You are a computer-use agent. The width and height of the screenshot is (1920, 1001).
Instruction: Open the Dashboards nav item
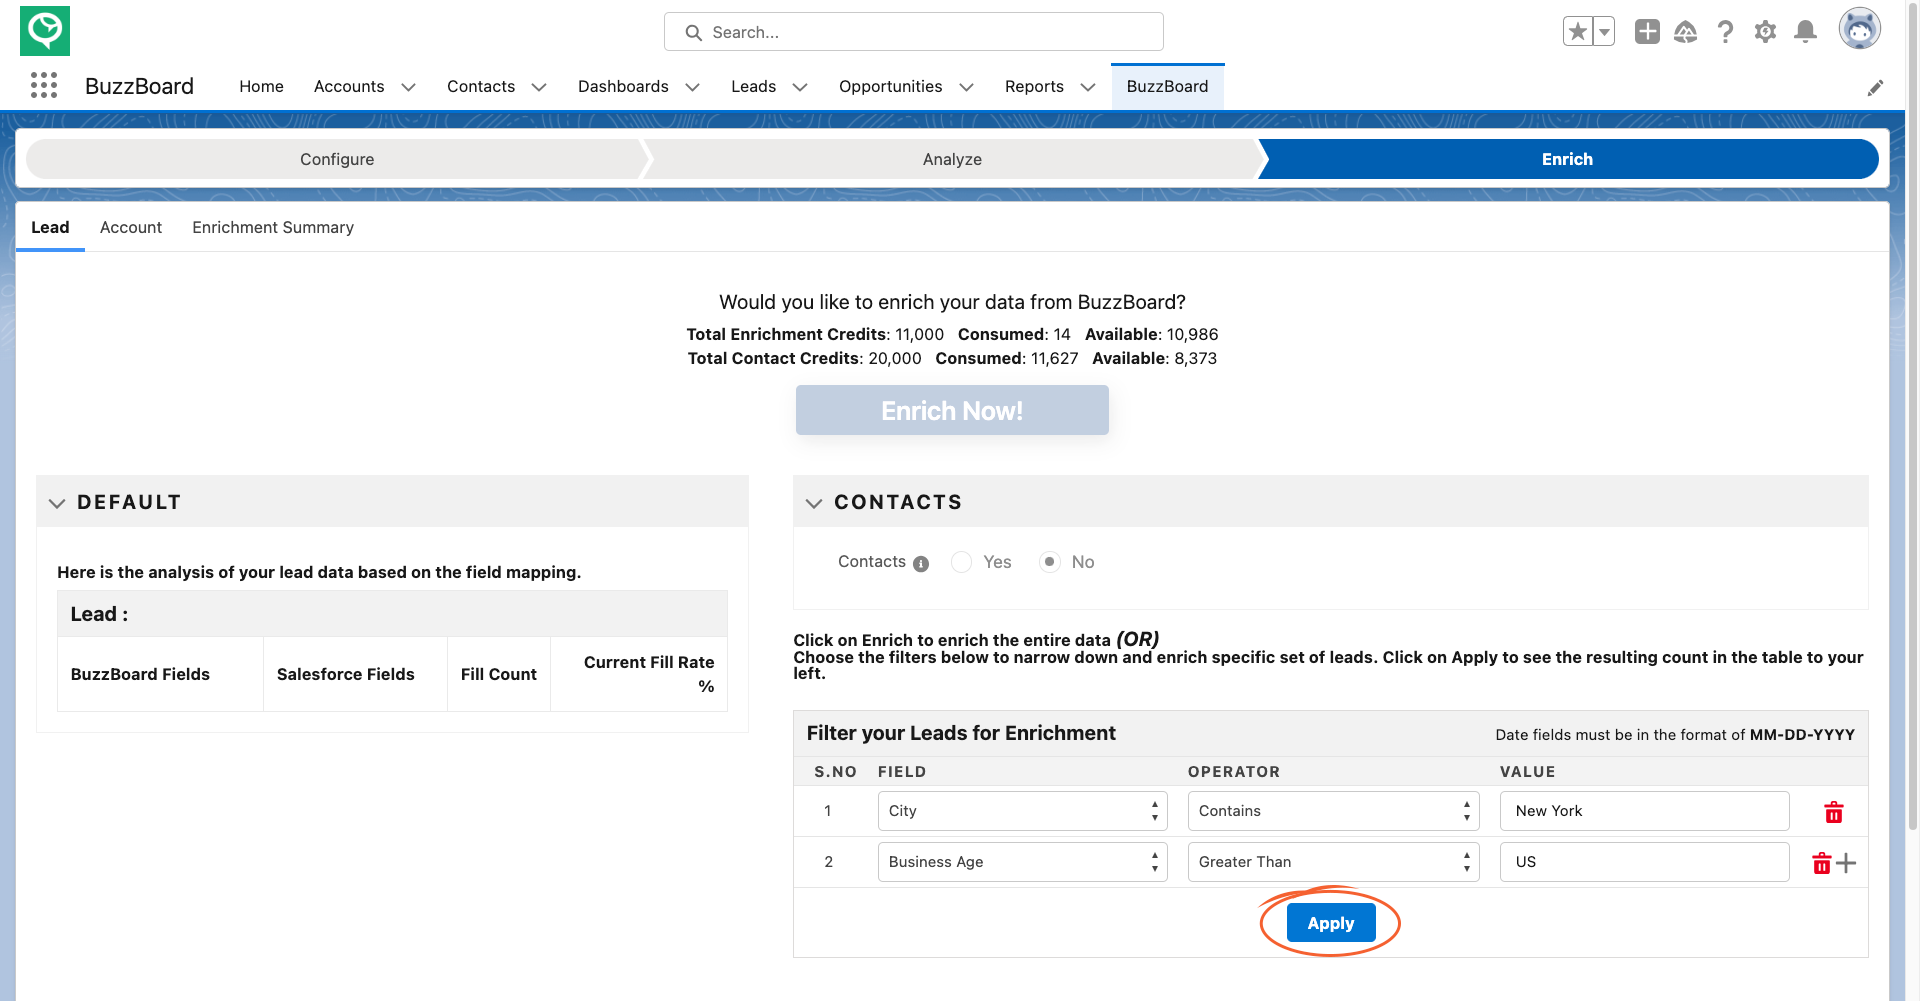click(623, 87)
